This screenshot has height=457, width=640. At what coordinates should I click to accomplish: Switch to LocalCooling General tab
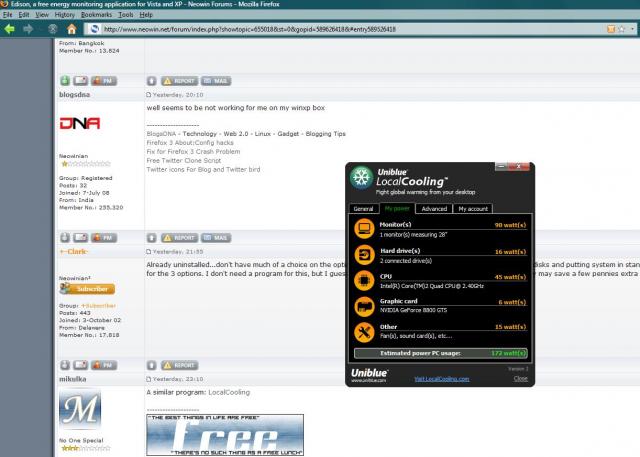[363, 209]
